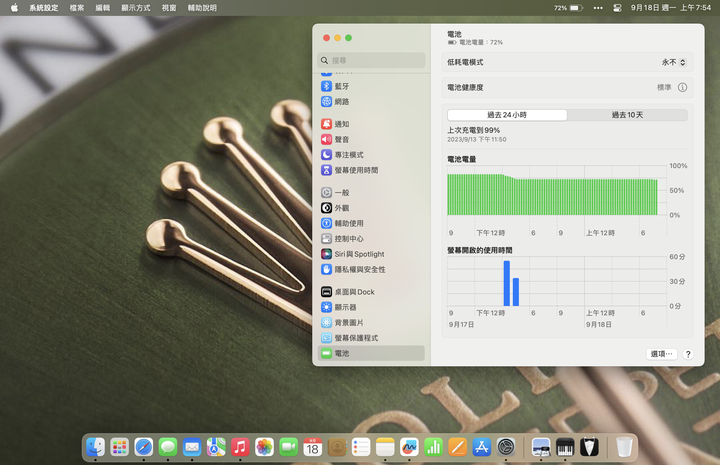
Task: Open FaceTime from the Dock
Action: pyautogui.click(x=288, y=447)
